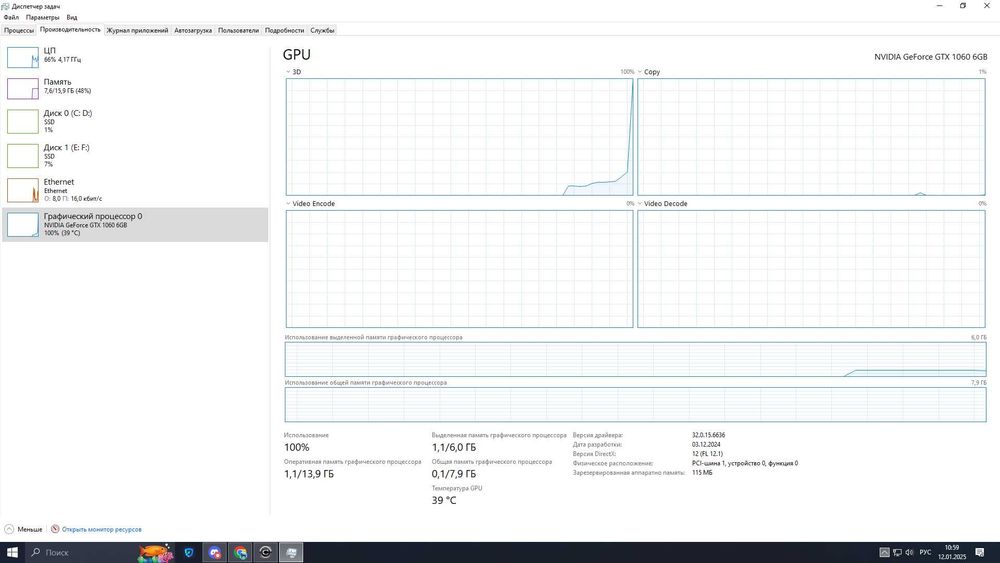Click inside the Video Encode graph

pyautogui.click(x=459, y=268)
